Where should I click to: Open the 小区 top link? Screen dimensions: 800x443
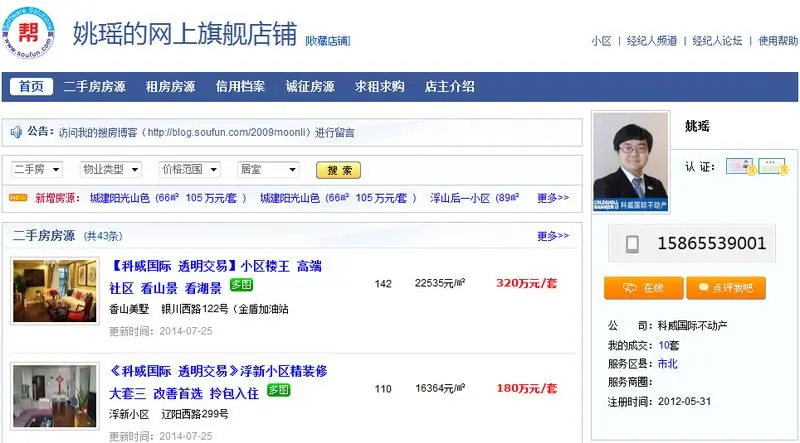(601, 41)
